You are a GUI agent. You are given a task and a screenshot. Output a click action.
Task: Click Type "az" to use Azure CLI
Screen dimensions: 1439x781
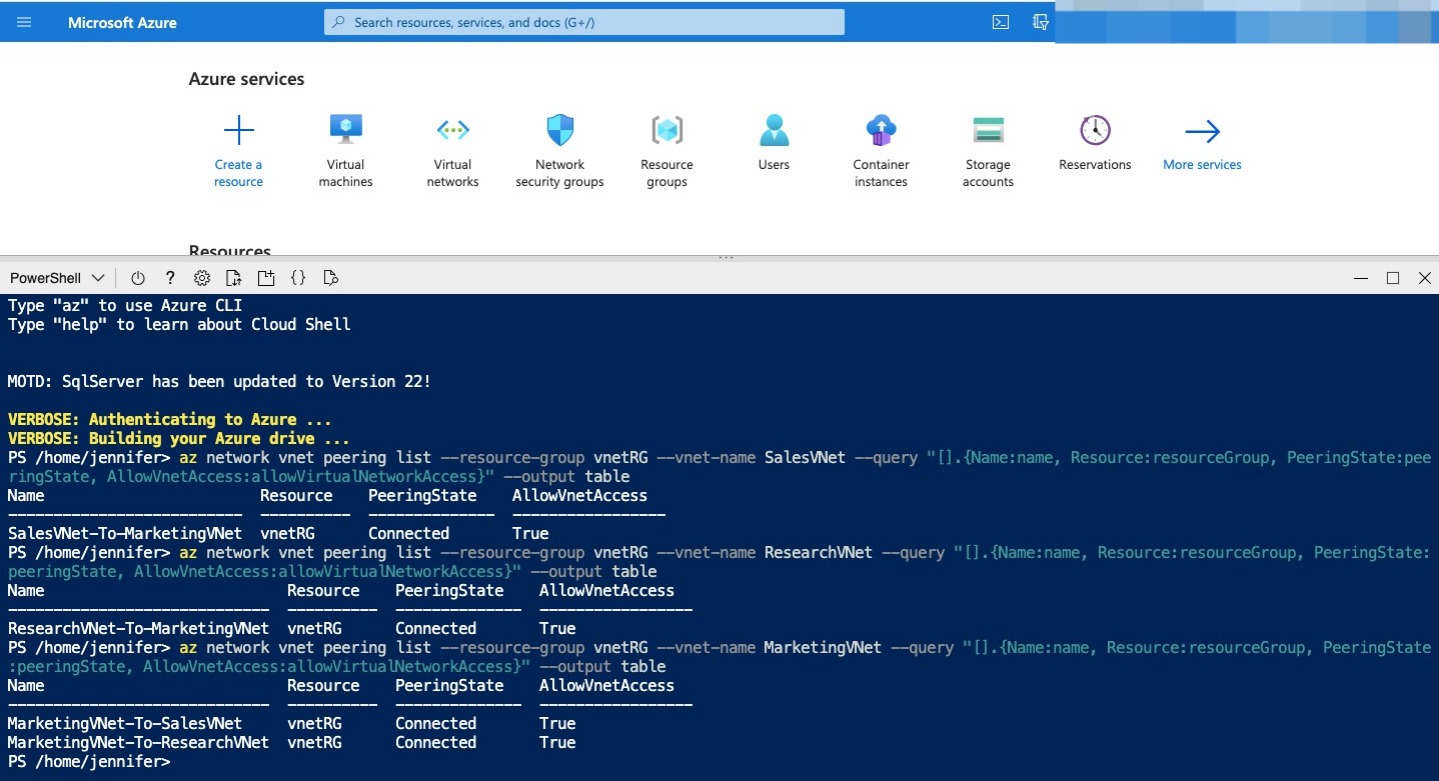124,305
